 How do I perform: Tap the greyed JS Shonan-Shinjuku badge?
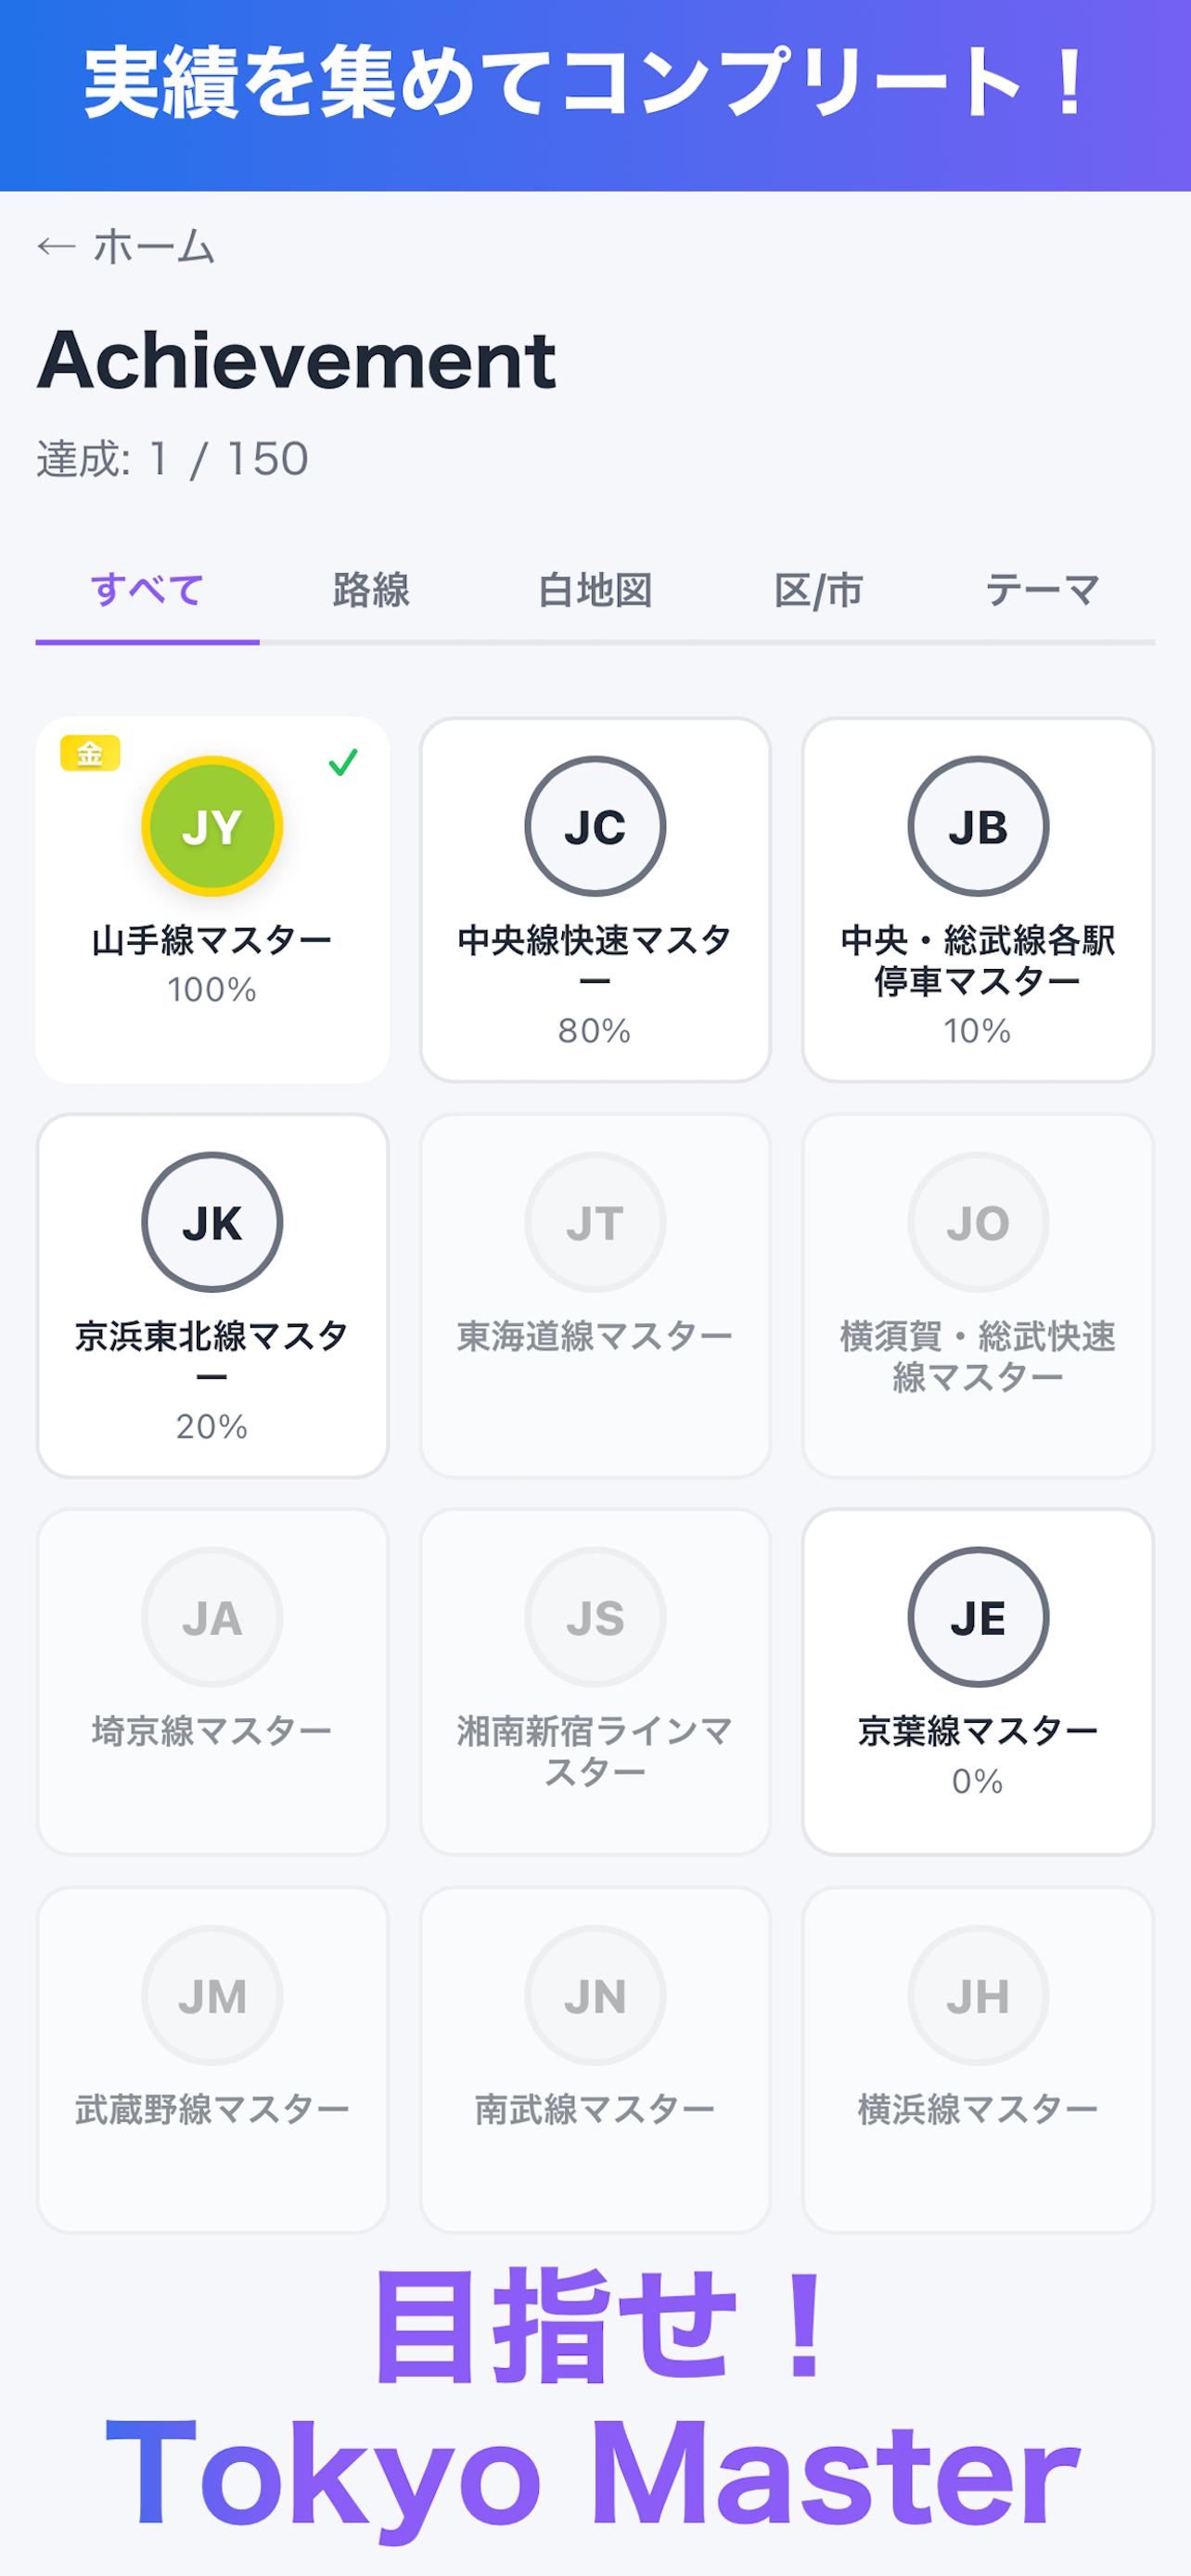click(x=595, y=1617)
